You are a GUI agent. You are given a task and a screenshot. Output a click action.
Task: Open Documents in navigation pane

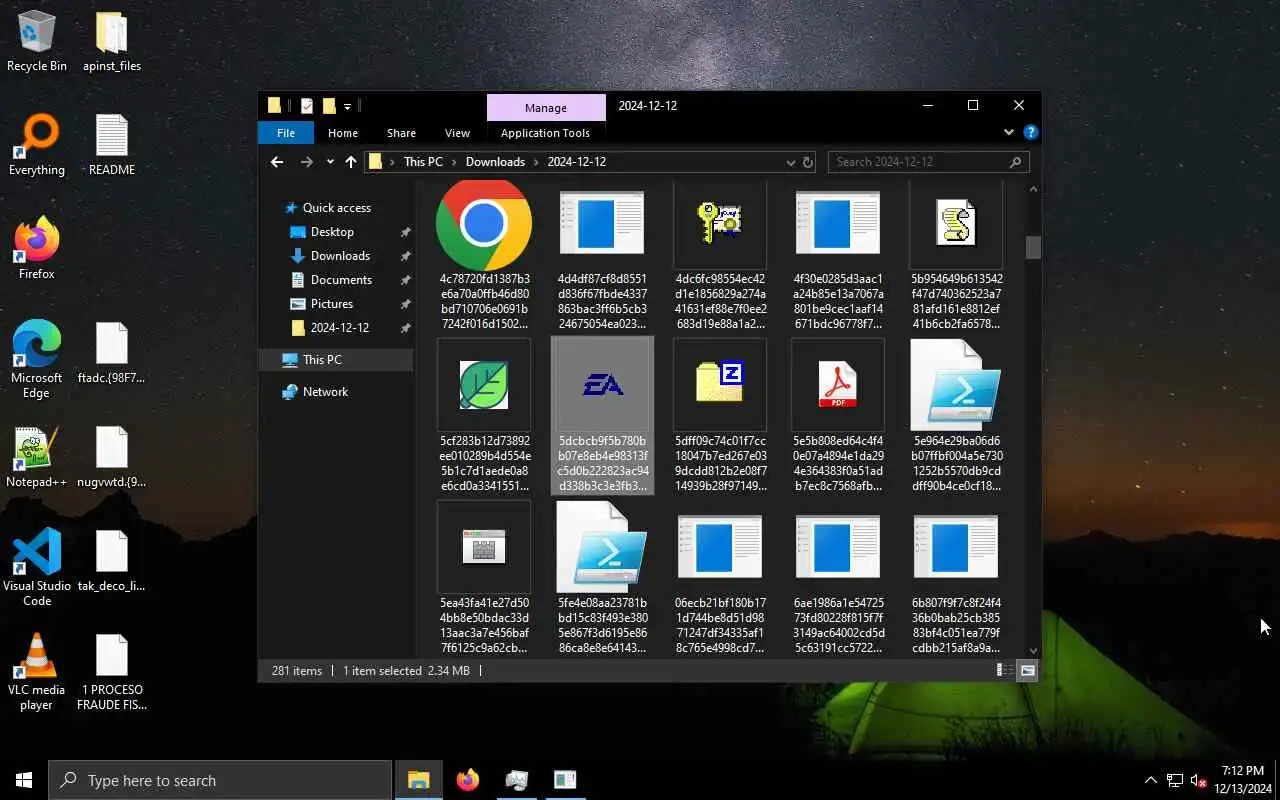coord(341,280)
